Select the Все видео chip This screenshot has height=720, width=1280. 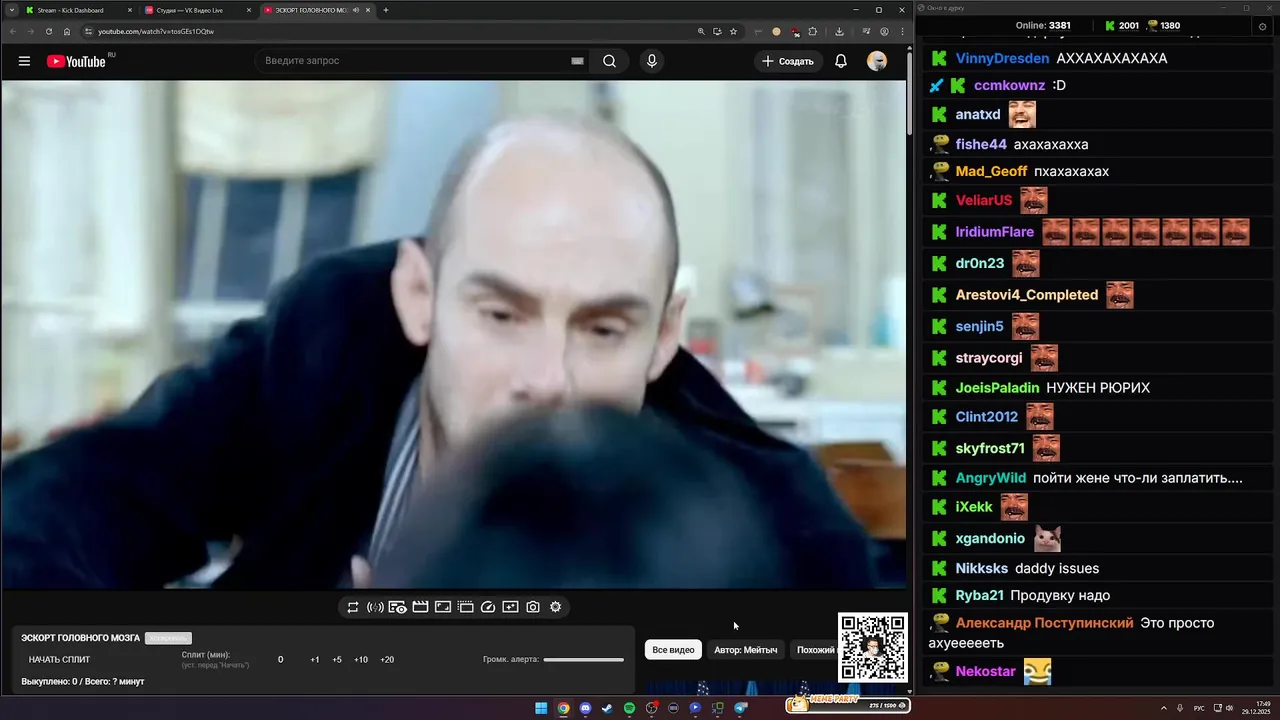[673, 650]
